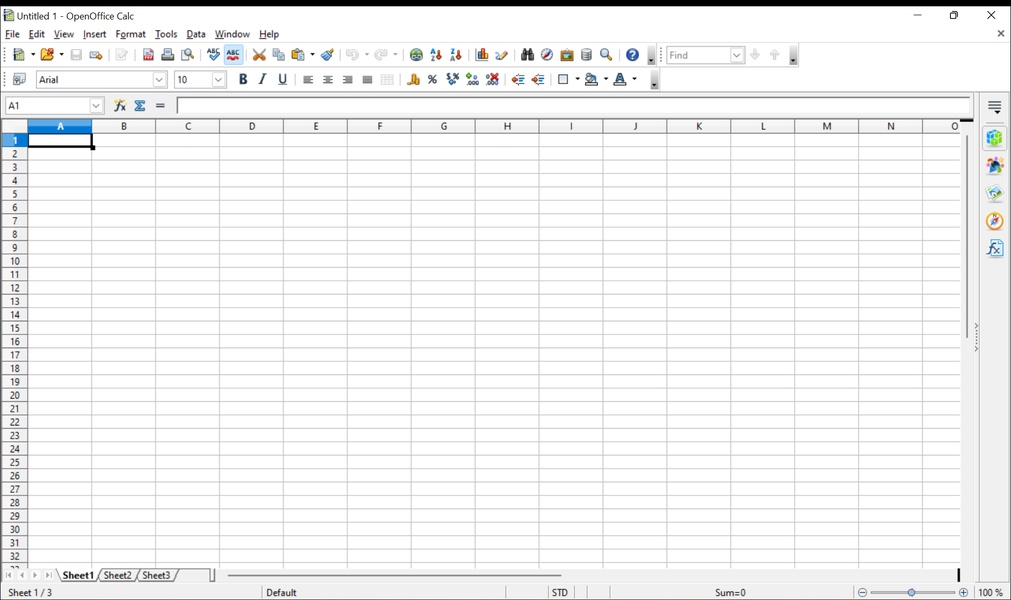Image resolution: width=1011 pixels, height=600 pixels.
Task: Expand the Arial font name dropdown
Action: (x=159, y=80)
